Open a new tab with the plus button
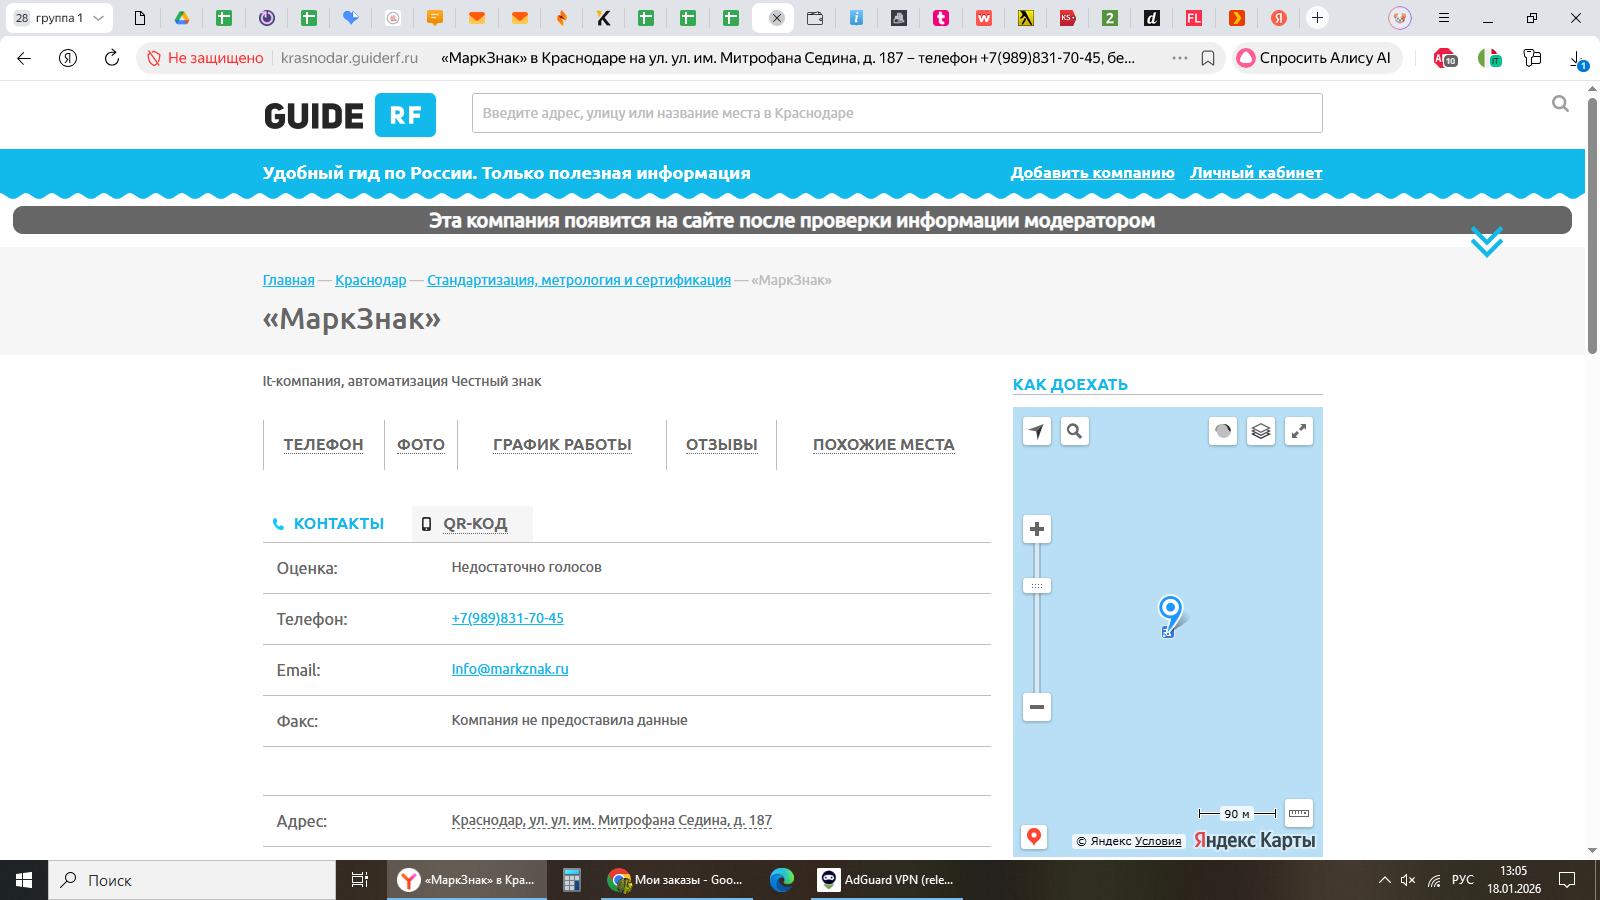The width and height of the screenshot is (1600, 900). (1317, 18)
